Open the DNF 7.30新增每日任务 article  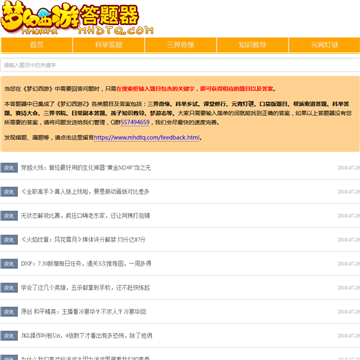pos(86,264)
